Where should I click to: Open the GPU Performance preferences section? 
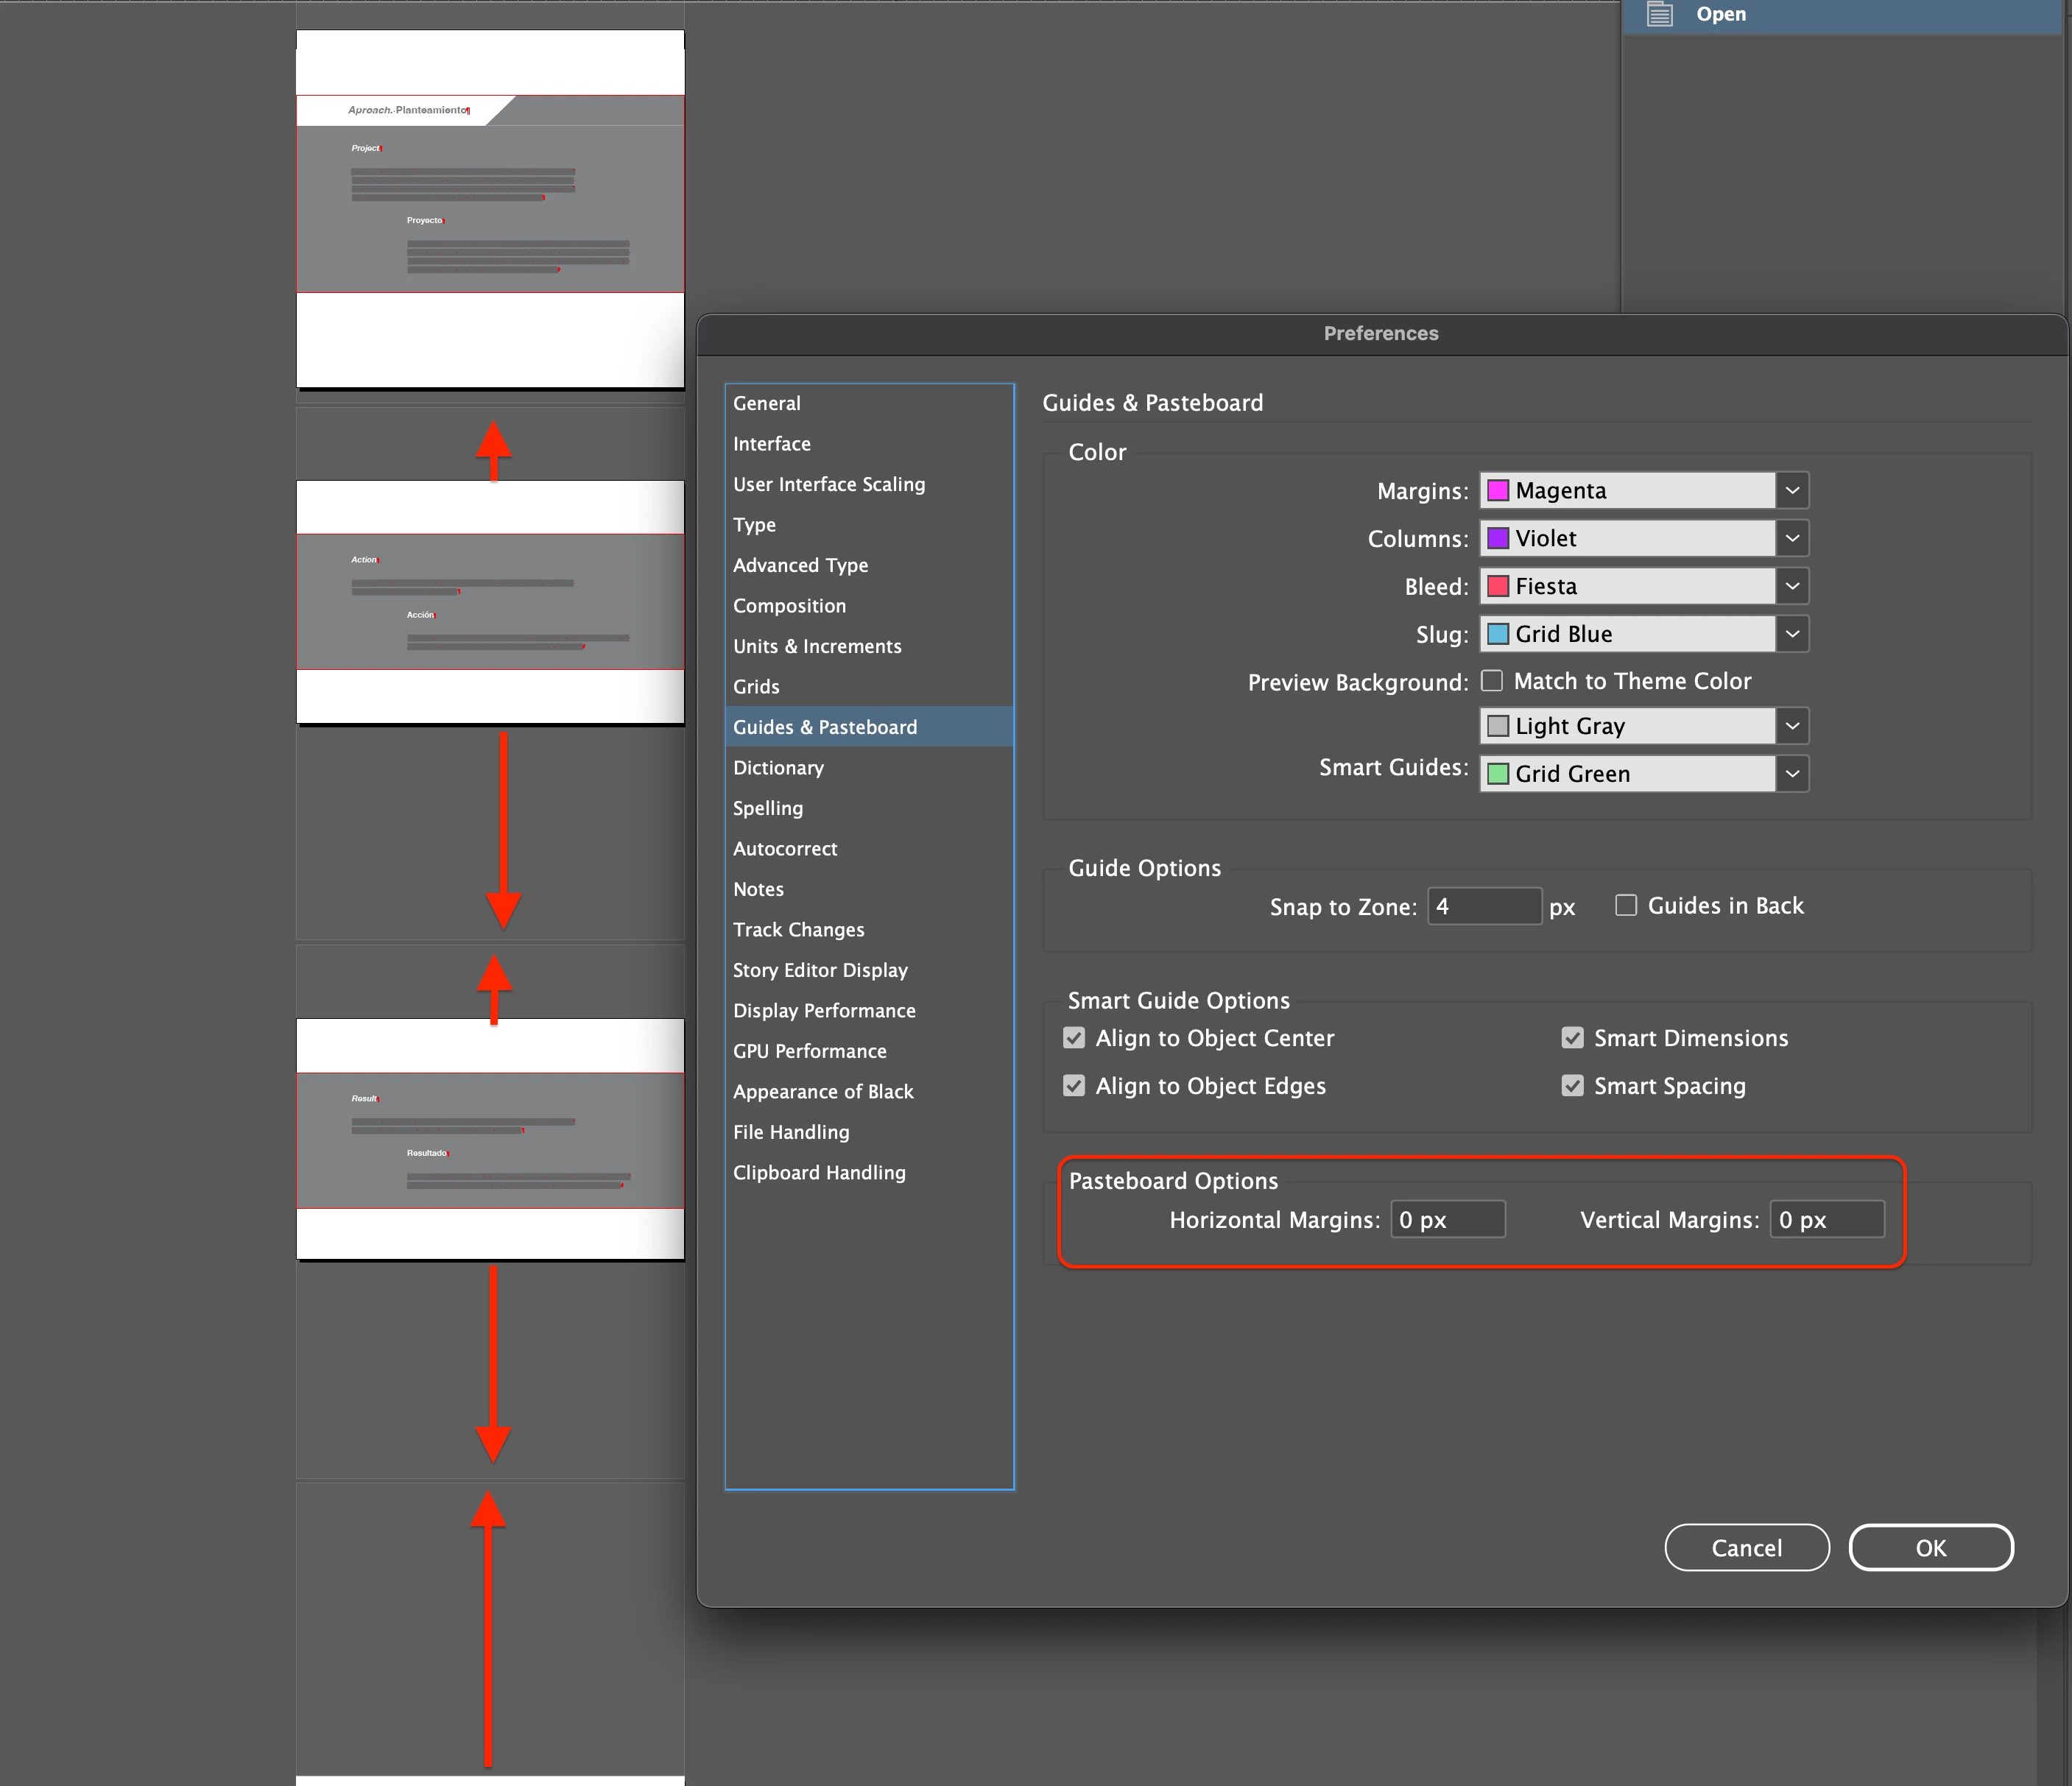[809, 1051]
